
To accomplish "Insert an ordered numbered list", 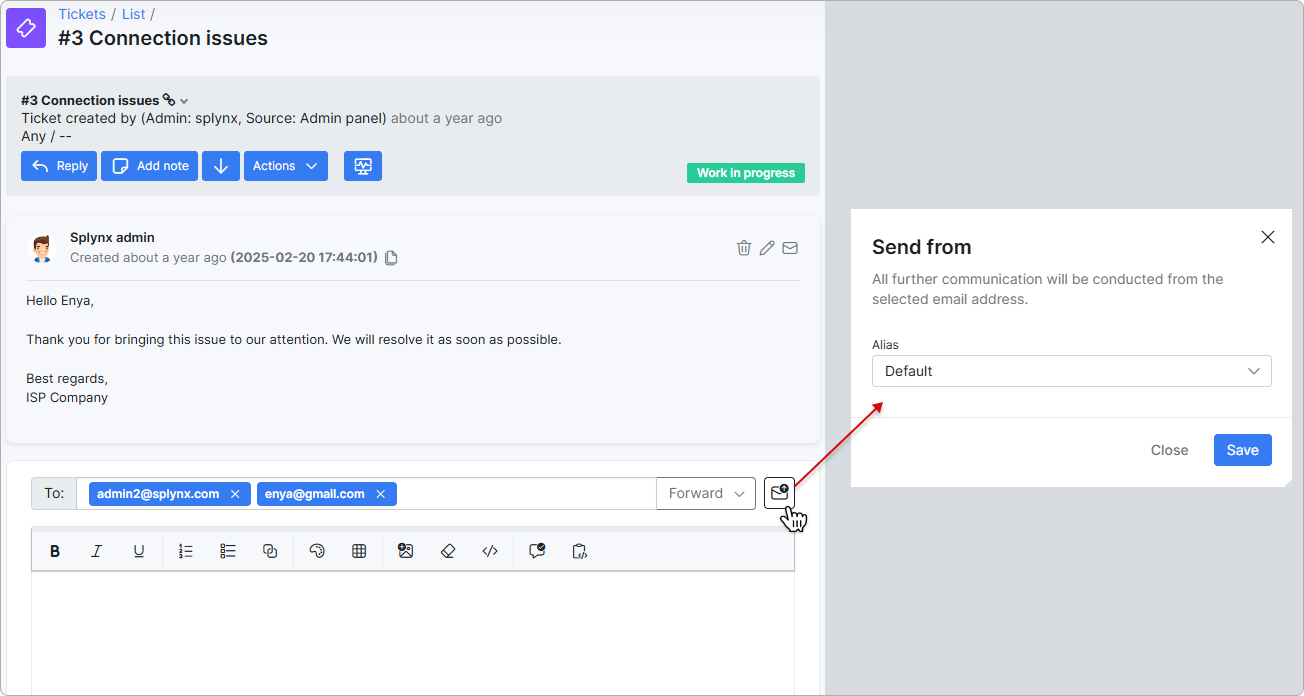I will point(185,551).
